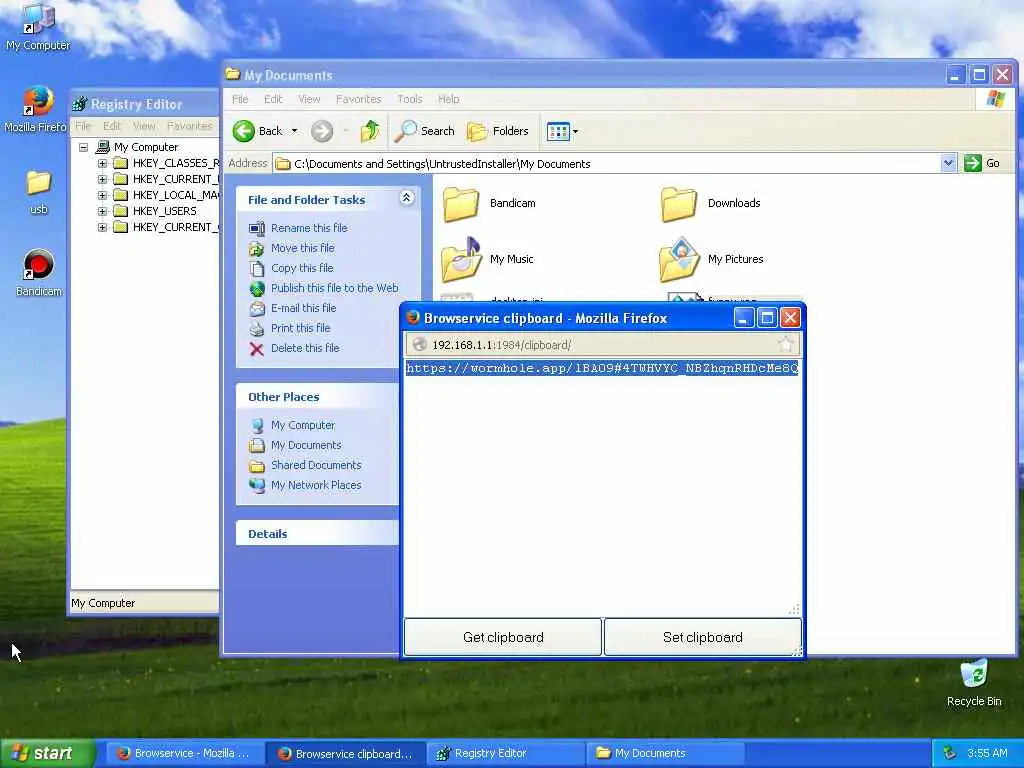Open the Tools menu in My Documents
1024x768 pixels.
(409, 99)
